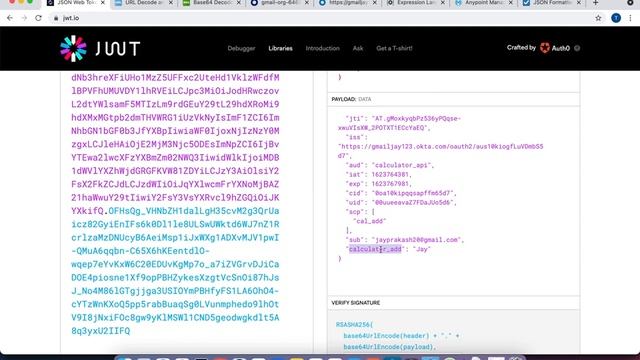Click the jwt.io address bar URL
The height and width of the screenshot is (360, 640).
click(71, 18)
